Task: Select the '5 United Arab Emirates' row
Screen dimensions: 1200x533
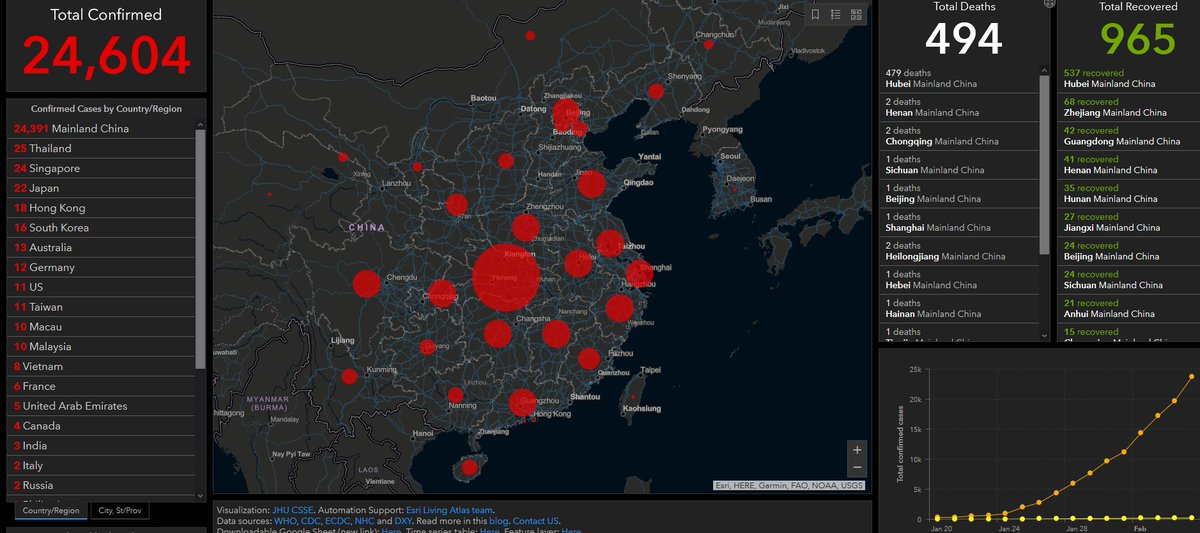Action: 101,406
